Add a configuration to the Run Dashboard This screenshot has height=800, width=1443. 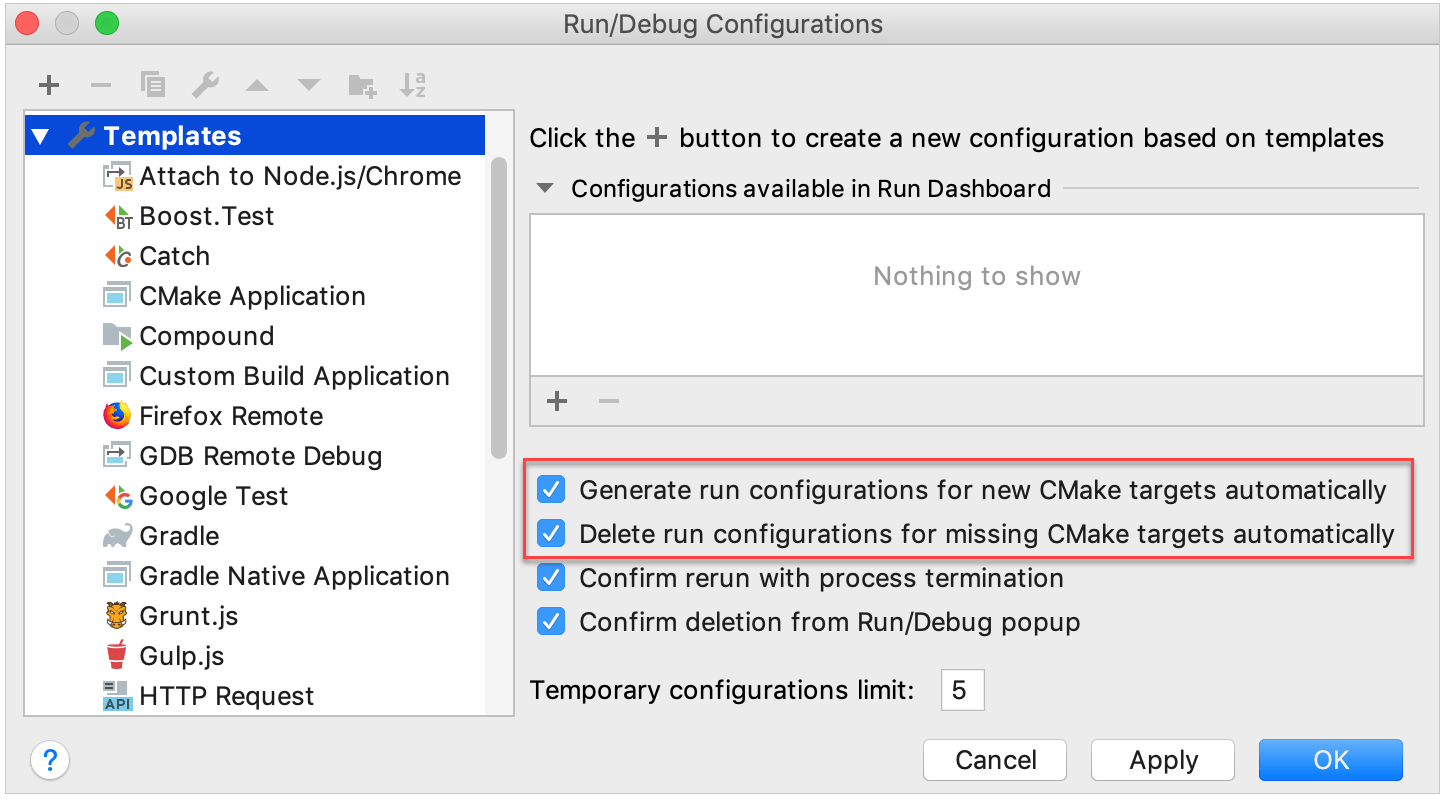click(556, 401)
